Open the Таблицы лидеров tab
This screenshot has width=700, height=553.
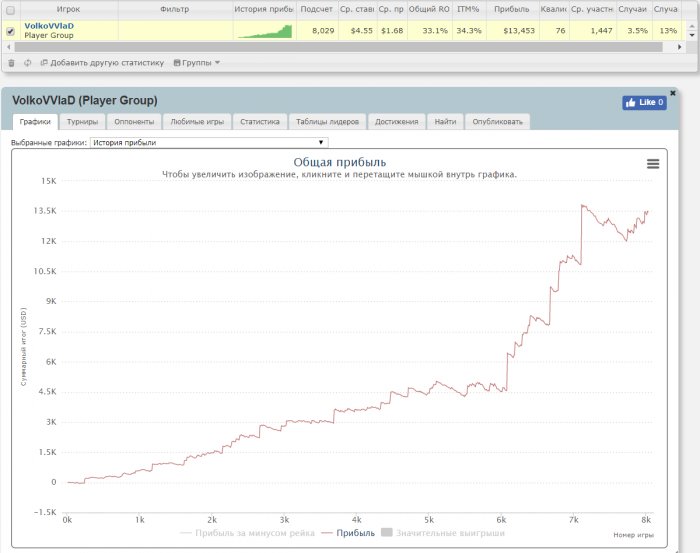pos(327,121)
